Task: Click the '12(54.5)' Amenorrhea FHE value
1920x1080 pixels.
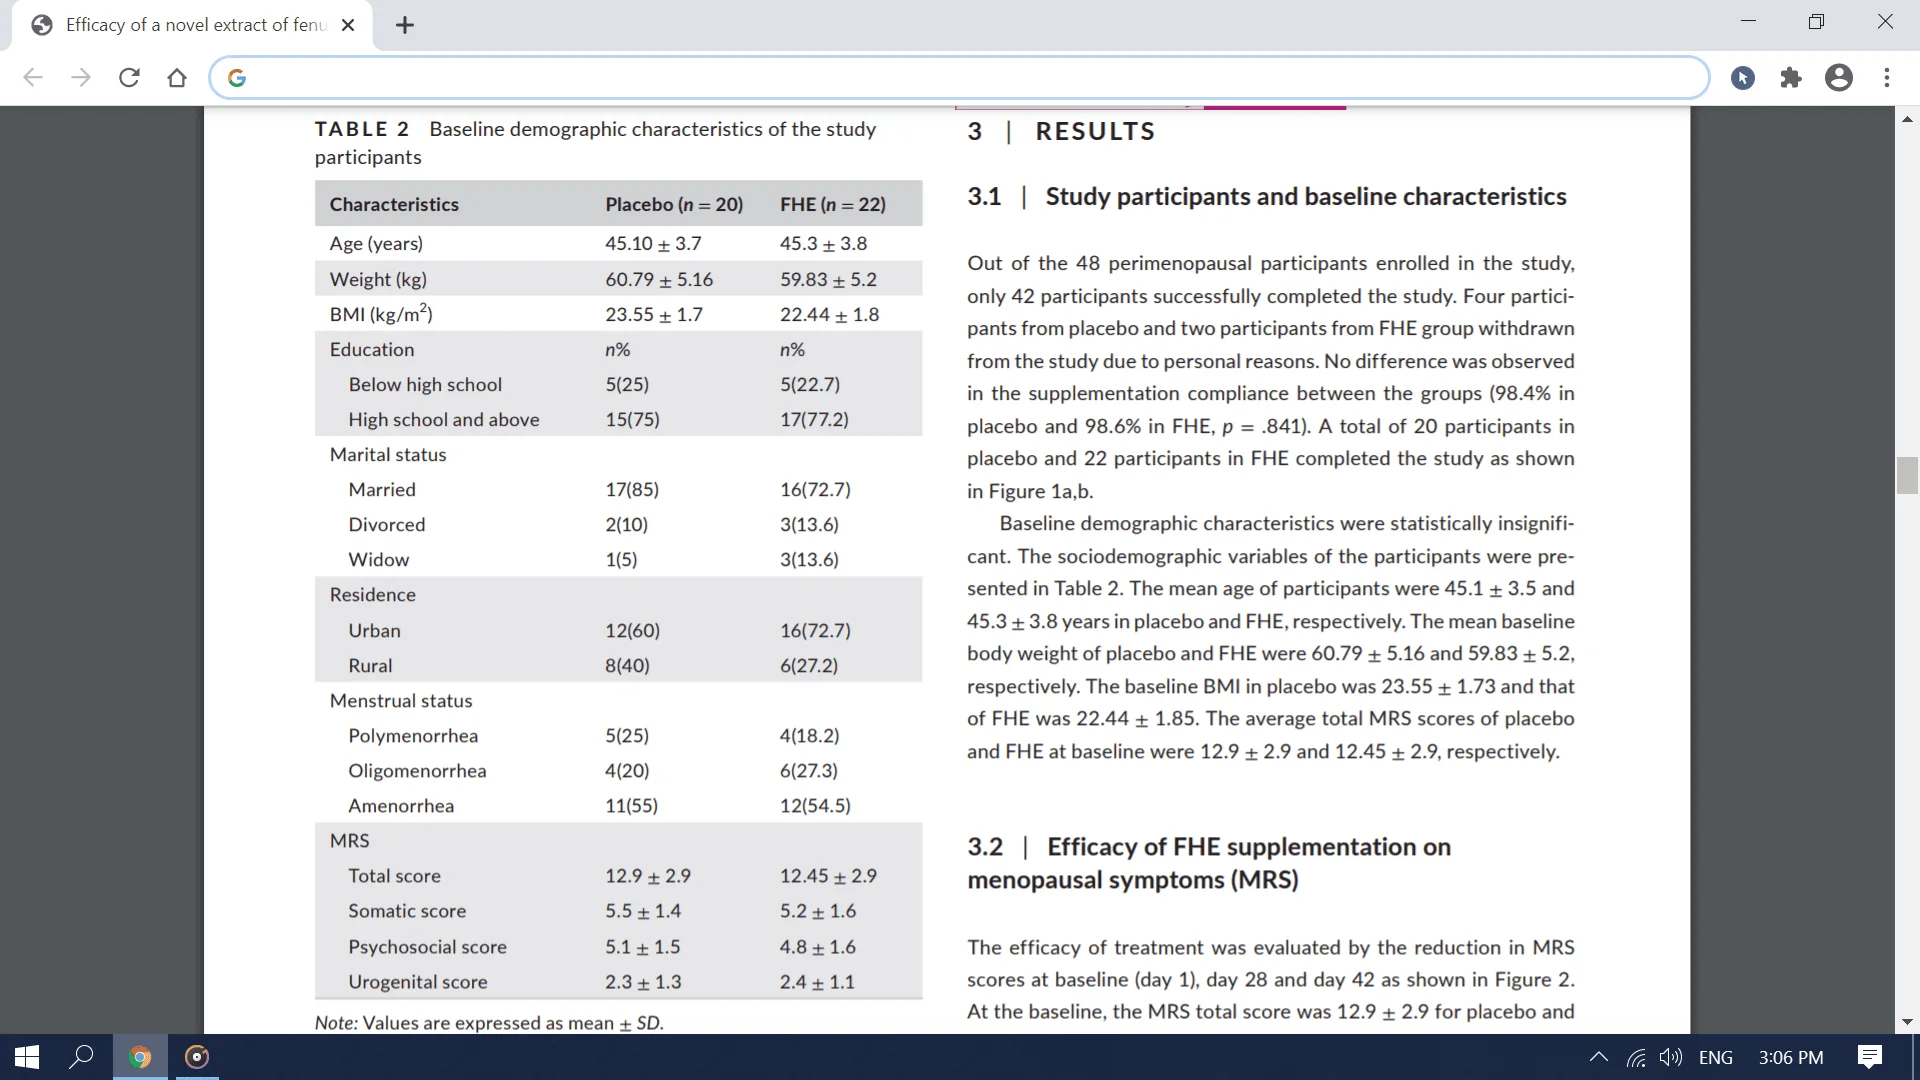Action: [815, 805]
